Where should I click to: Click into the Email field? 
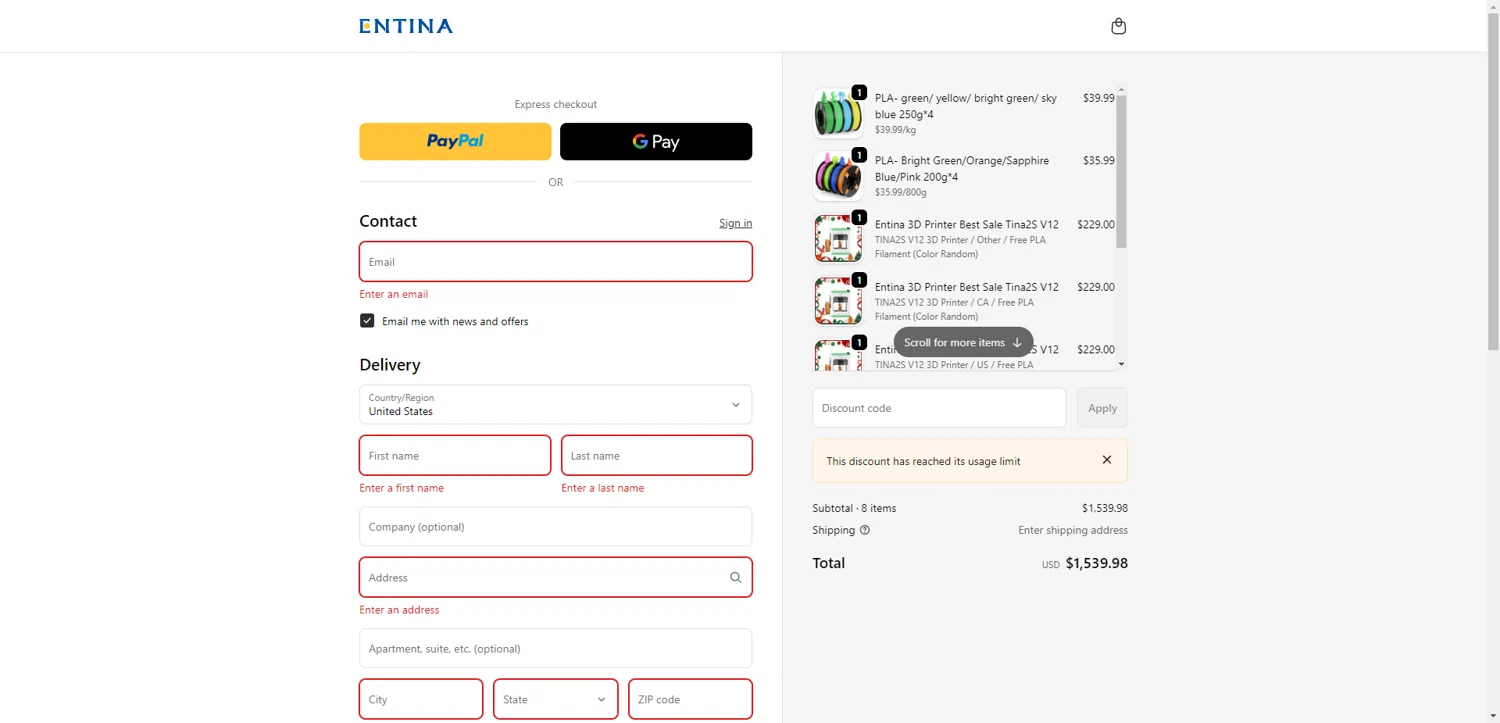tap(555, 262)
